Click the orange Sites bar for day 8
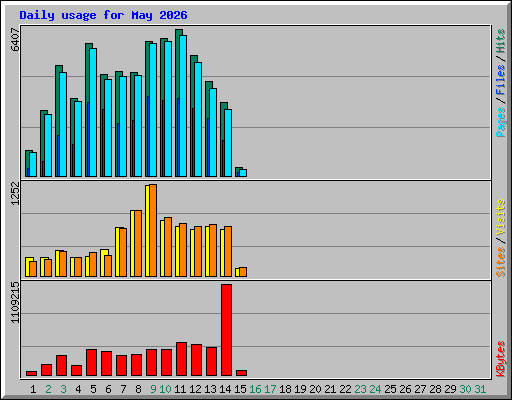Image resolution: width=512 pixels, height=400 pixels. coord(138,243)
